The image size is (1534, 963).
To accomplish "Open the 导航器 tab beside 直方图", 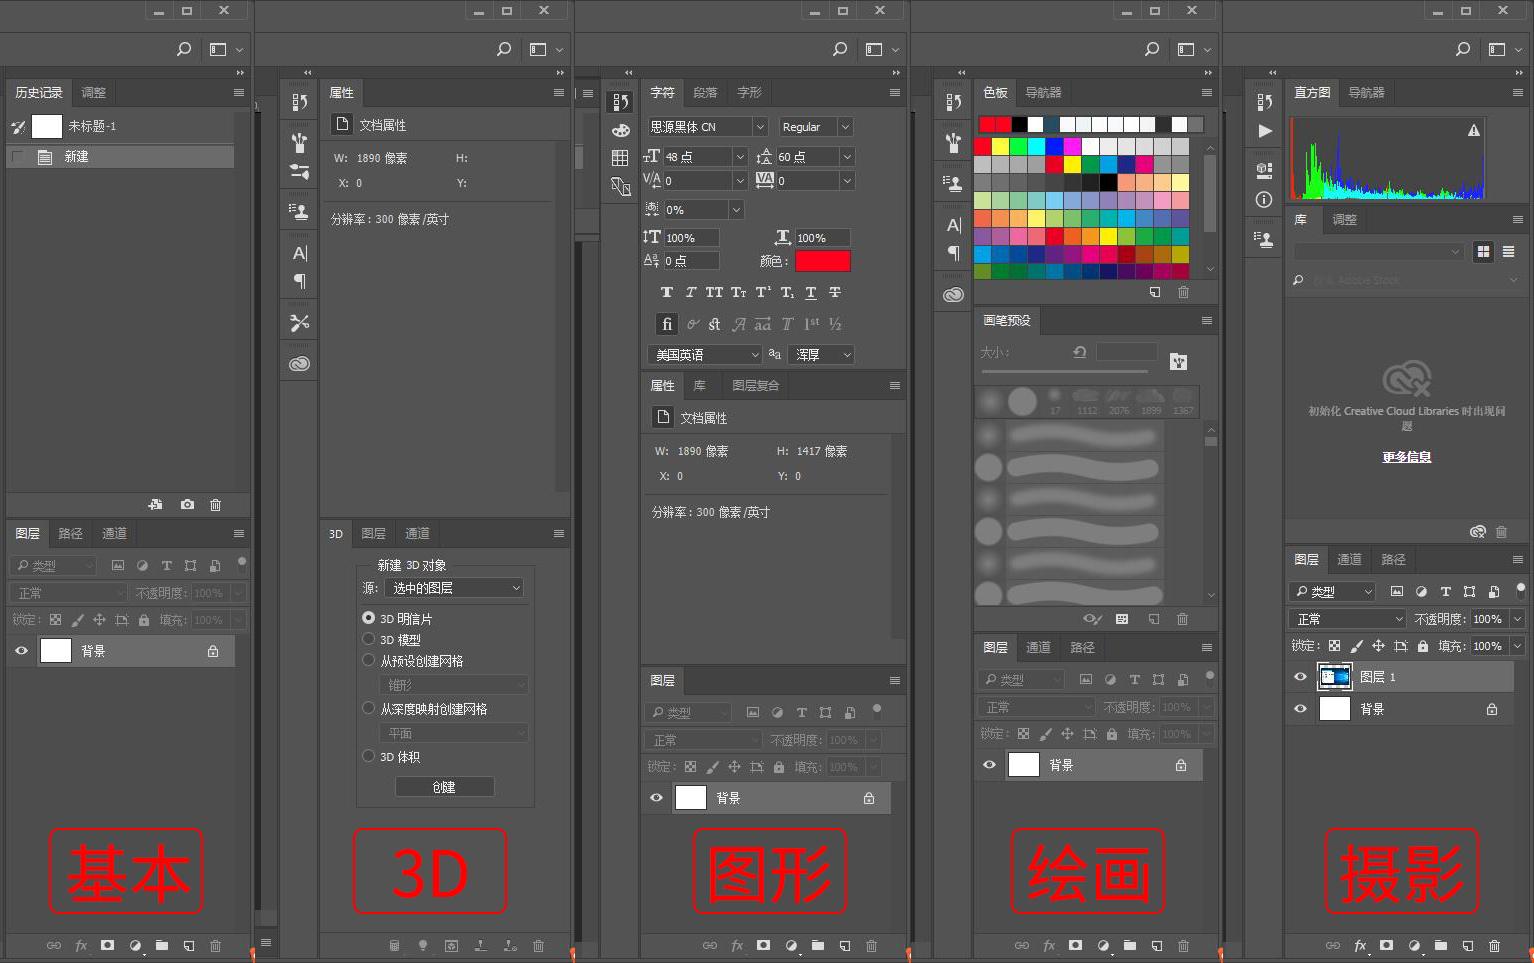I will pyautogui.click(x=1365, y=92).
